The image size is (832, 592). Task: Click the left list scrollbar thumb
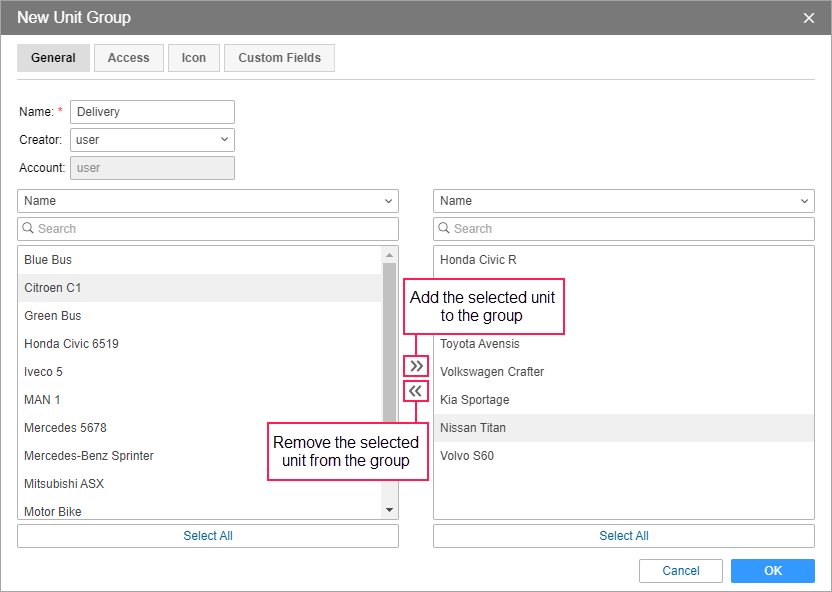pyautogui.click(x=389, y=342)
